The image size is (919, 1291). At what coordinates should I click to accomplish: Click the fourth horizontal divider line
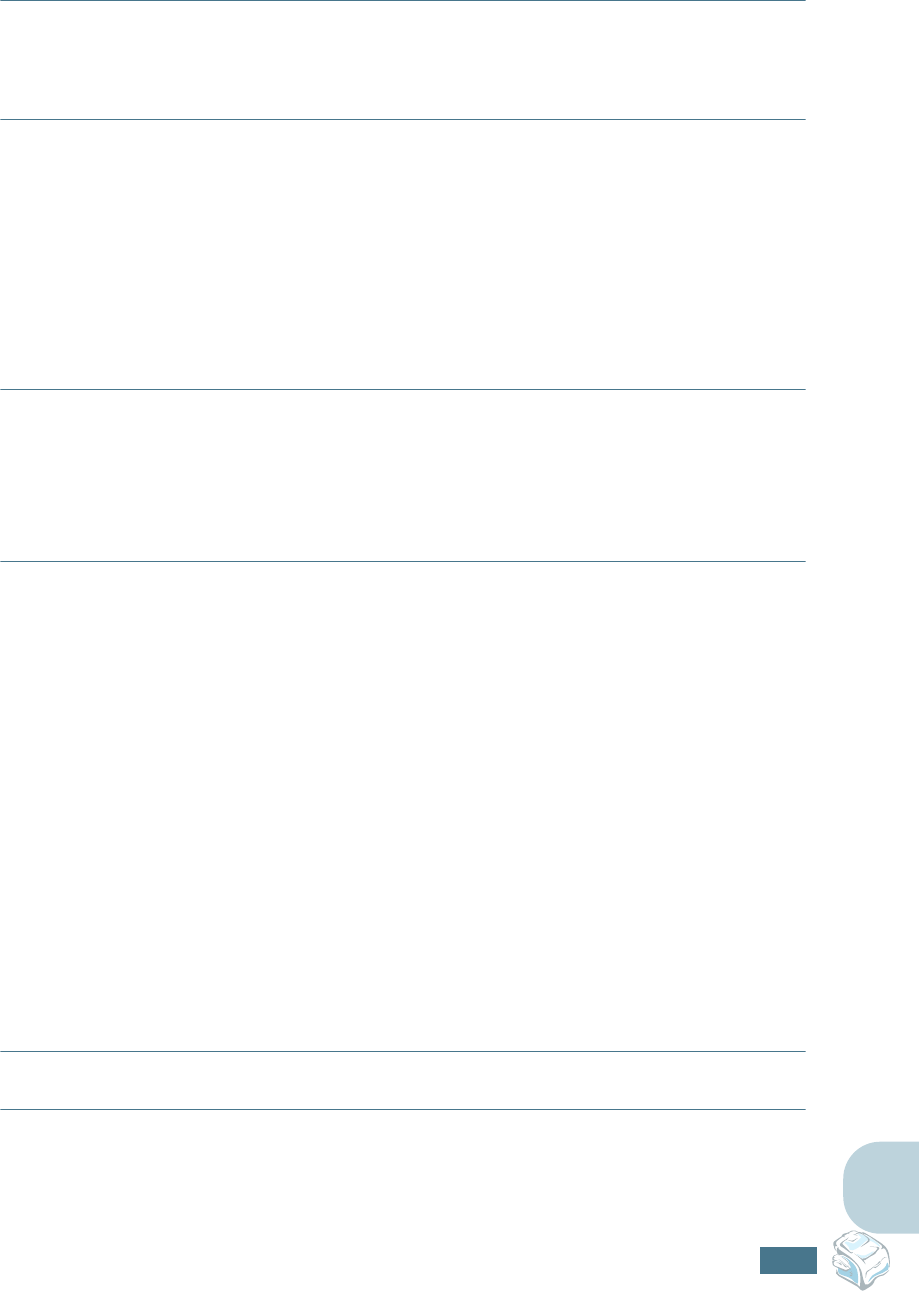pyautogui.click(x=402, y=561)
